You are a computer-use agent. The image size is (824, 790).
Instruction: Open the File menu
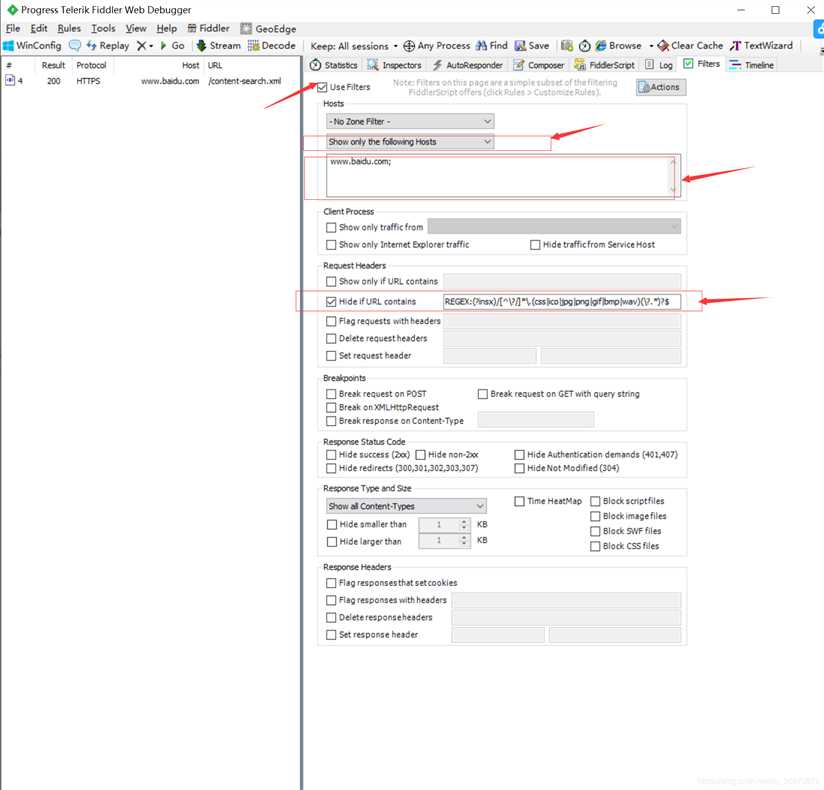click(13, 28)
